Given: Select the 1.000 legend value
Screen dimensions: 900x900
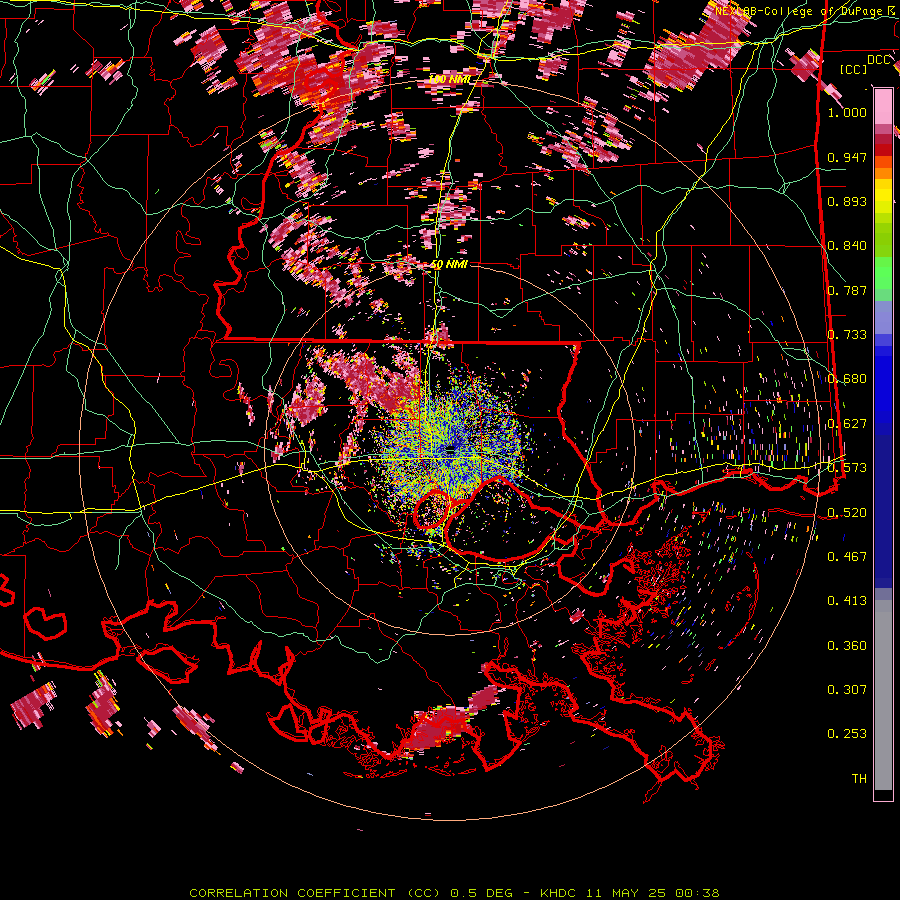Looking at the screenshot, I should point(847,112).
